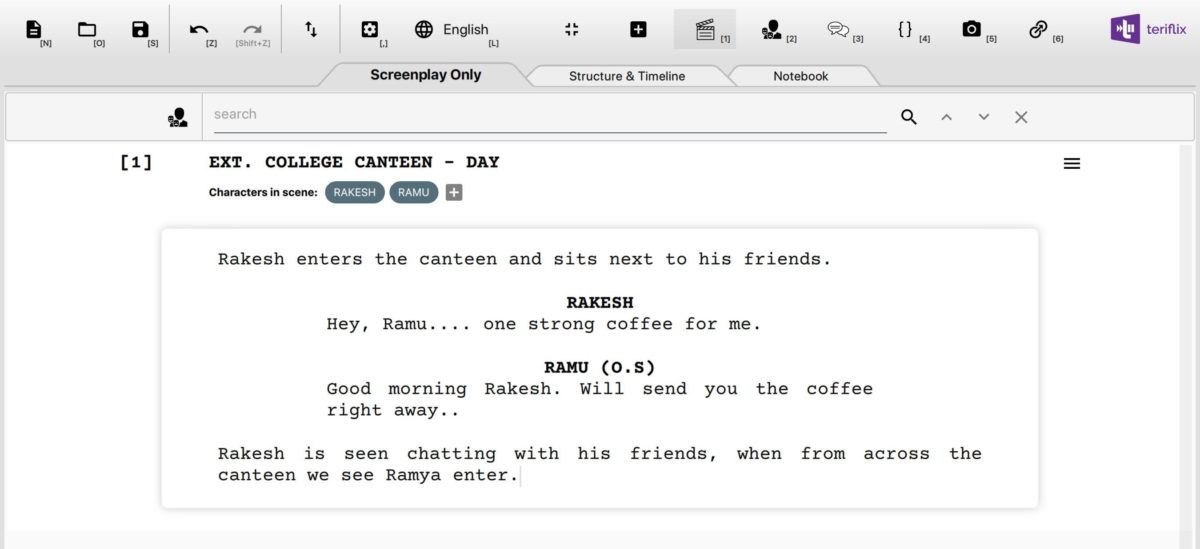Screen dimensions: 1200x549
Task: Open settings gear in toolbar
Action: (370, 30)
